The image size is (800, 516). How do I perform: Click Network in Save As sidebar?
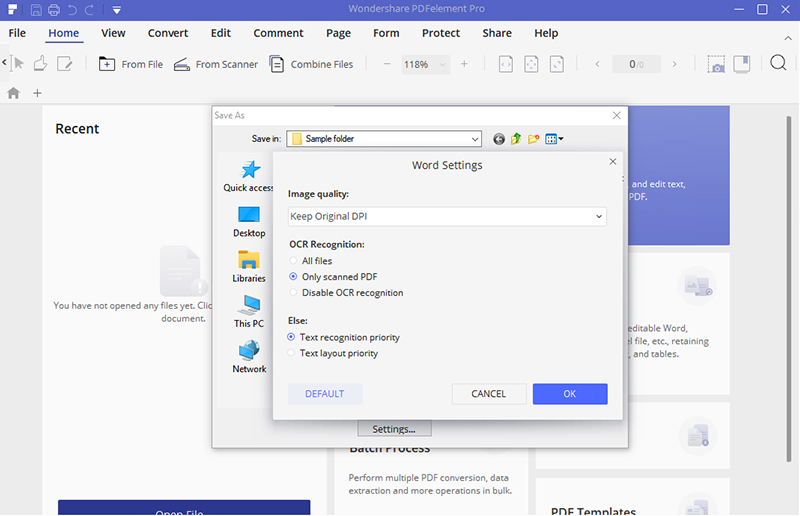249,357
